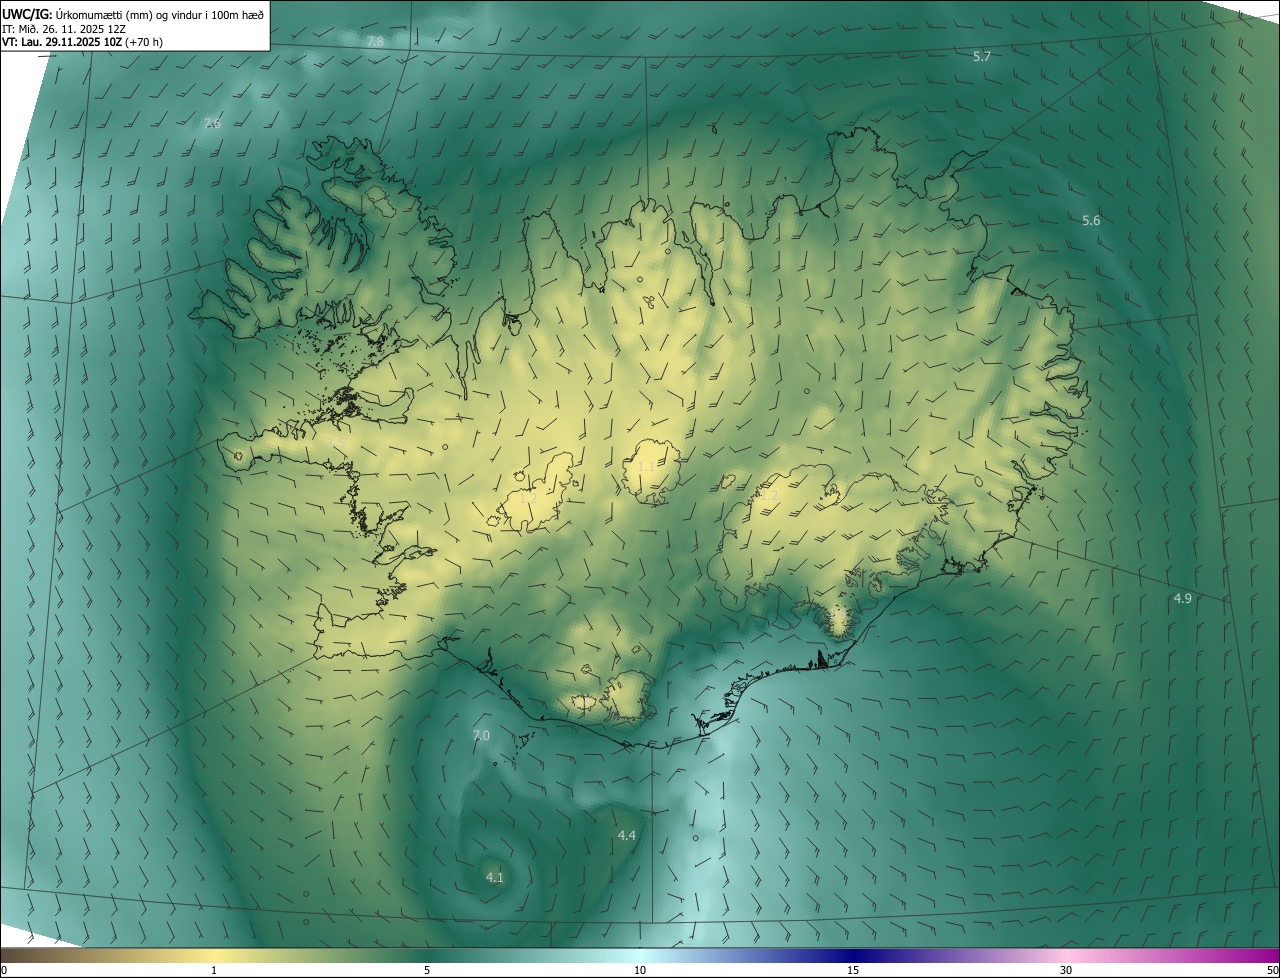1280x978 pixels.
Task: Click the 5.6 value label on the map
Action: coord(1091,220)
